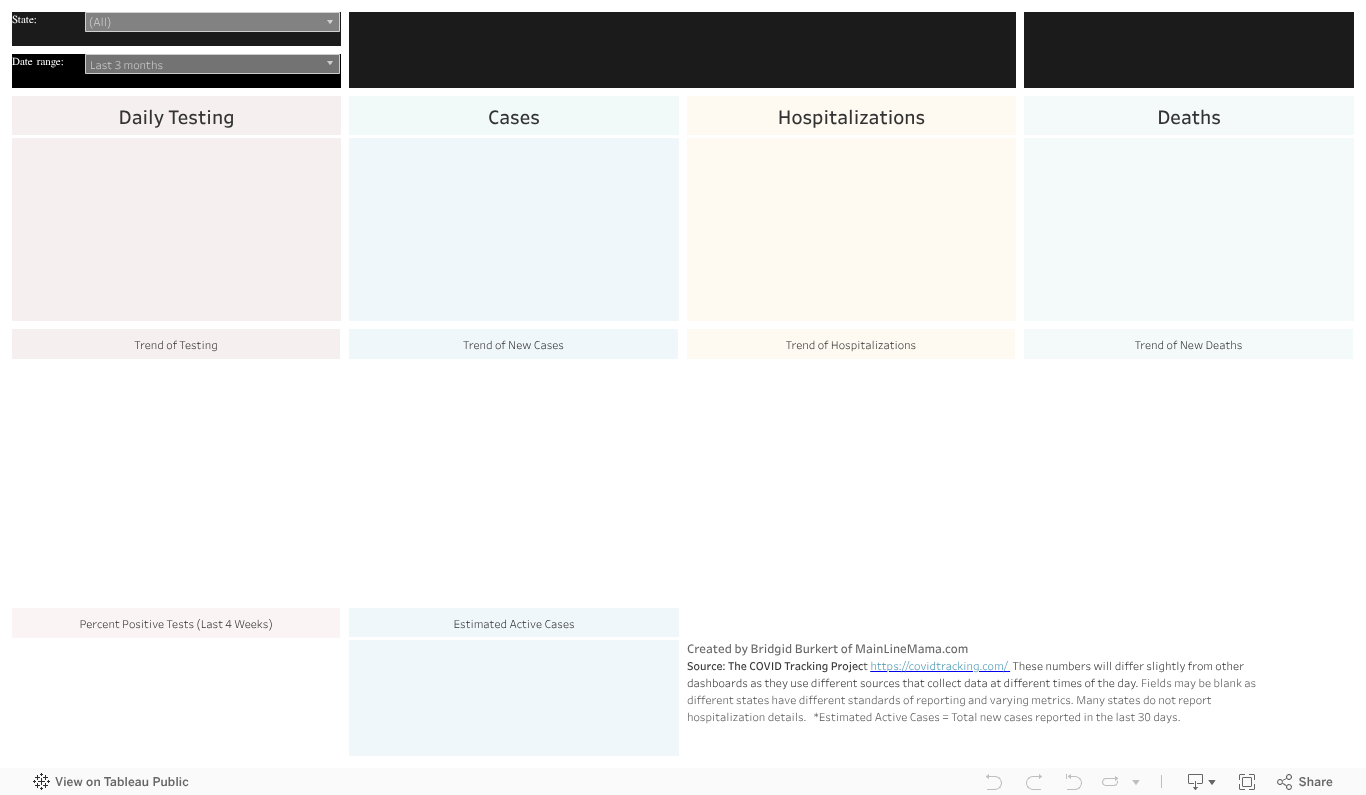Click Percent Positive Tests (Last 4 Weeks) label
1366x795 pixels.
176,624
